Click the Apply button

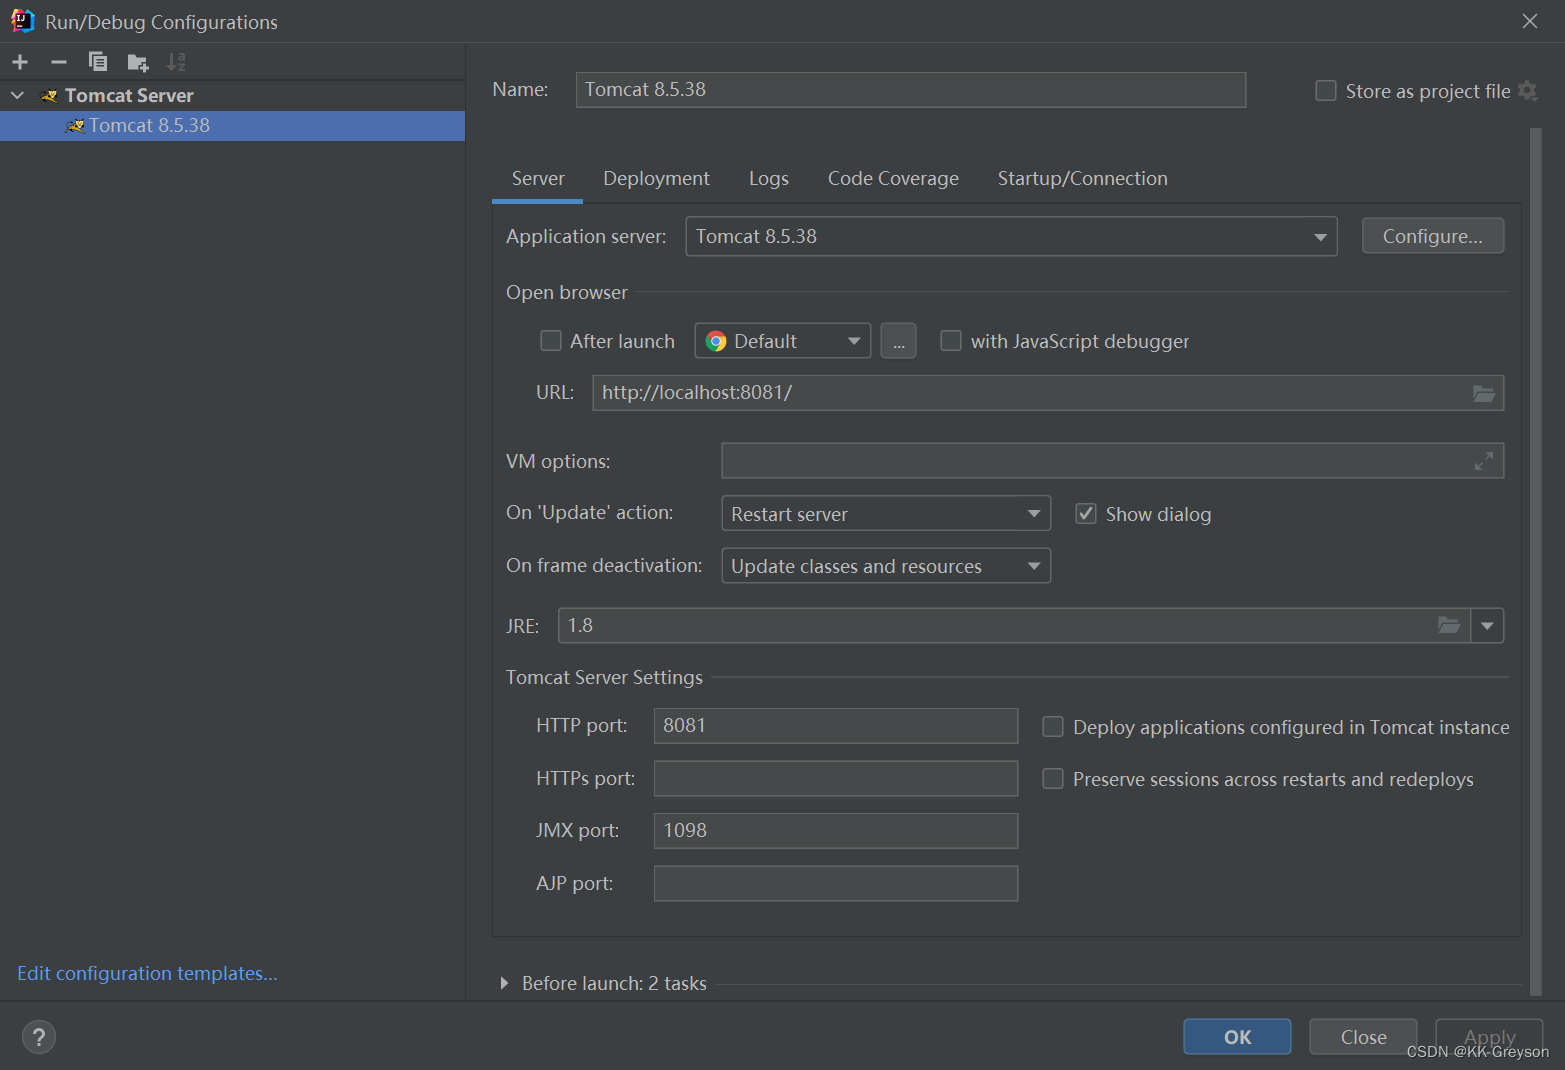1489,1037
